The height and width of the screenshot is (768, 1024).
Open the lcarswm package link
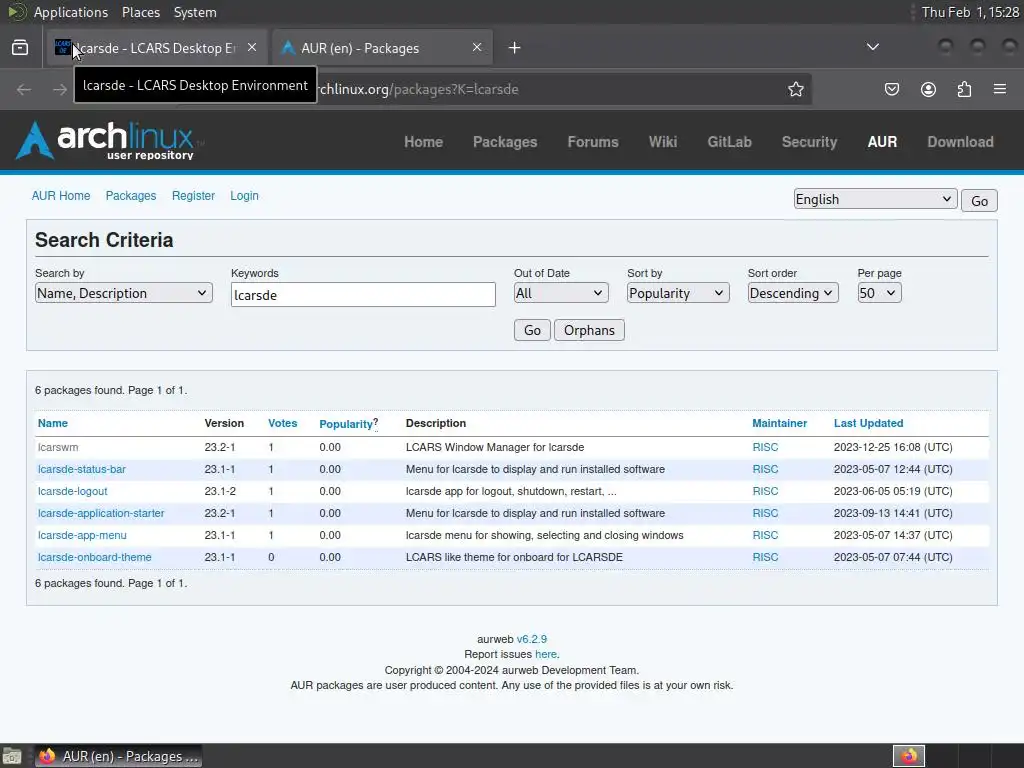tap(58, 447)
